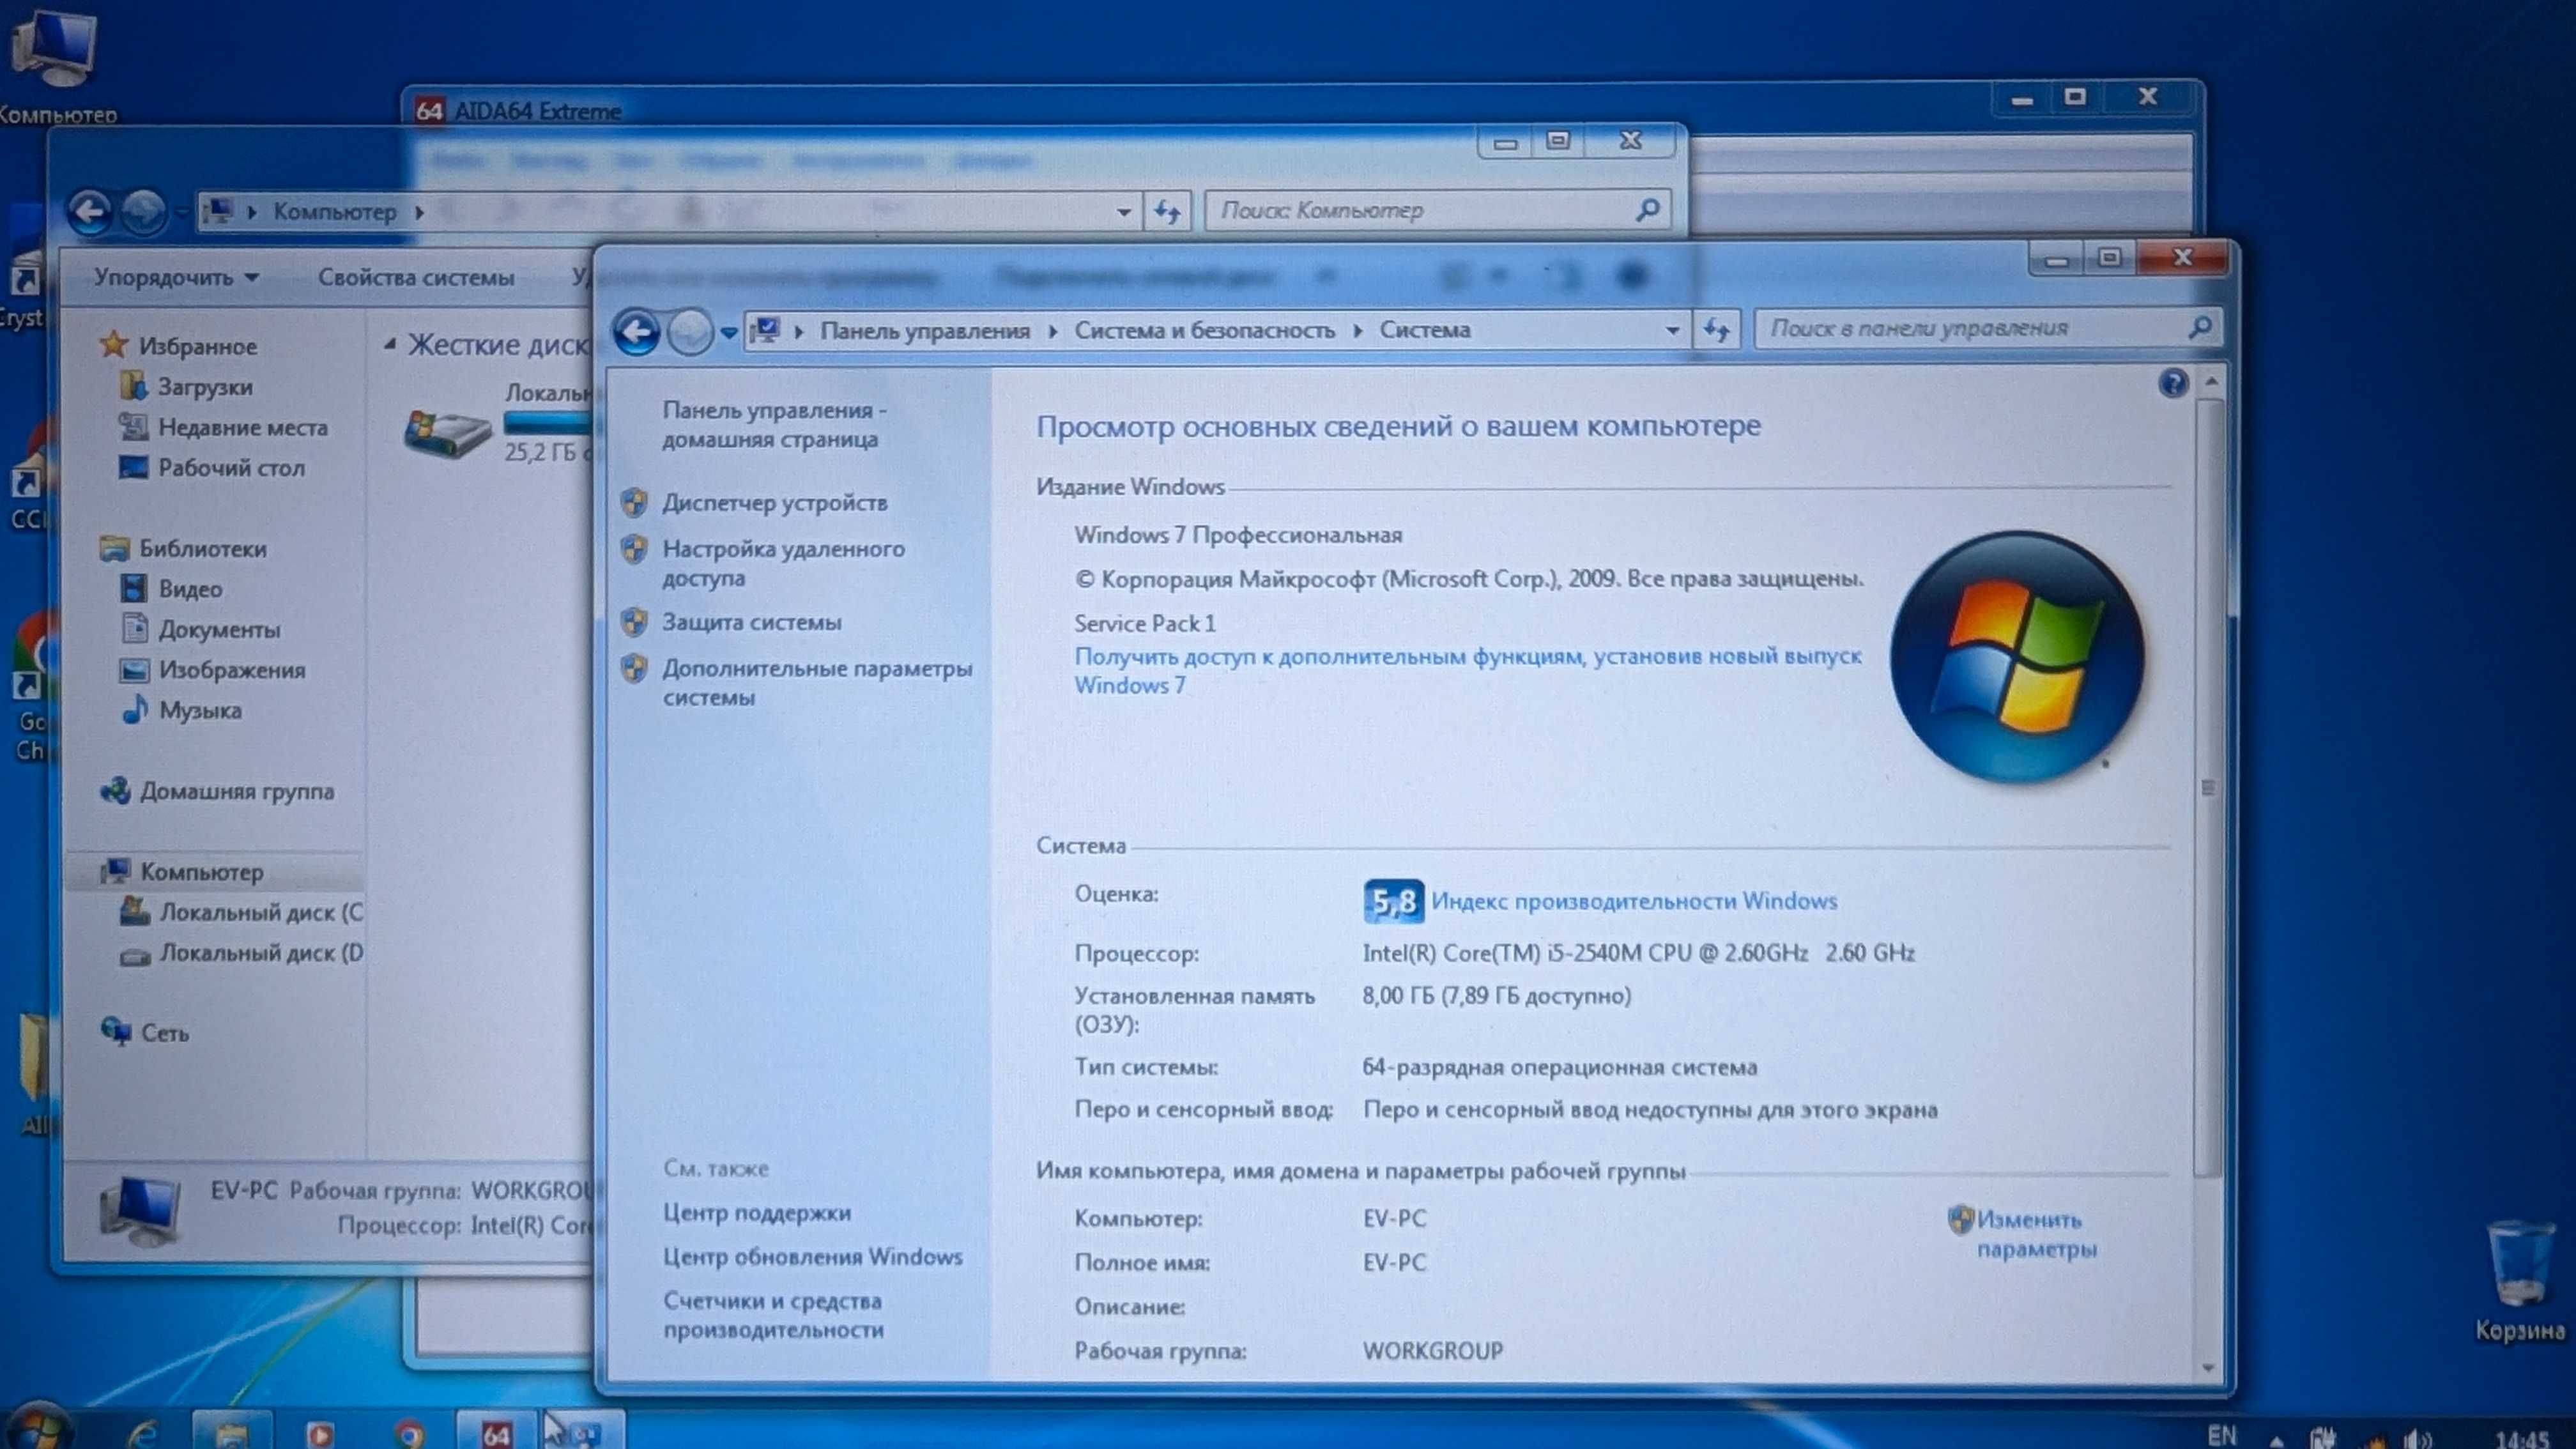
Task: Click 'Система и безопасность' breadcrumb segment
Action: (x=1204, y=331)
